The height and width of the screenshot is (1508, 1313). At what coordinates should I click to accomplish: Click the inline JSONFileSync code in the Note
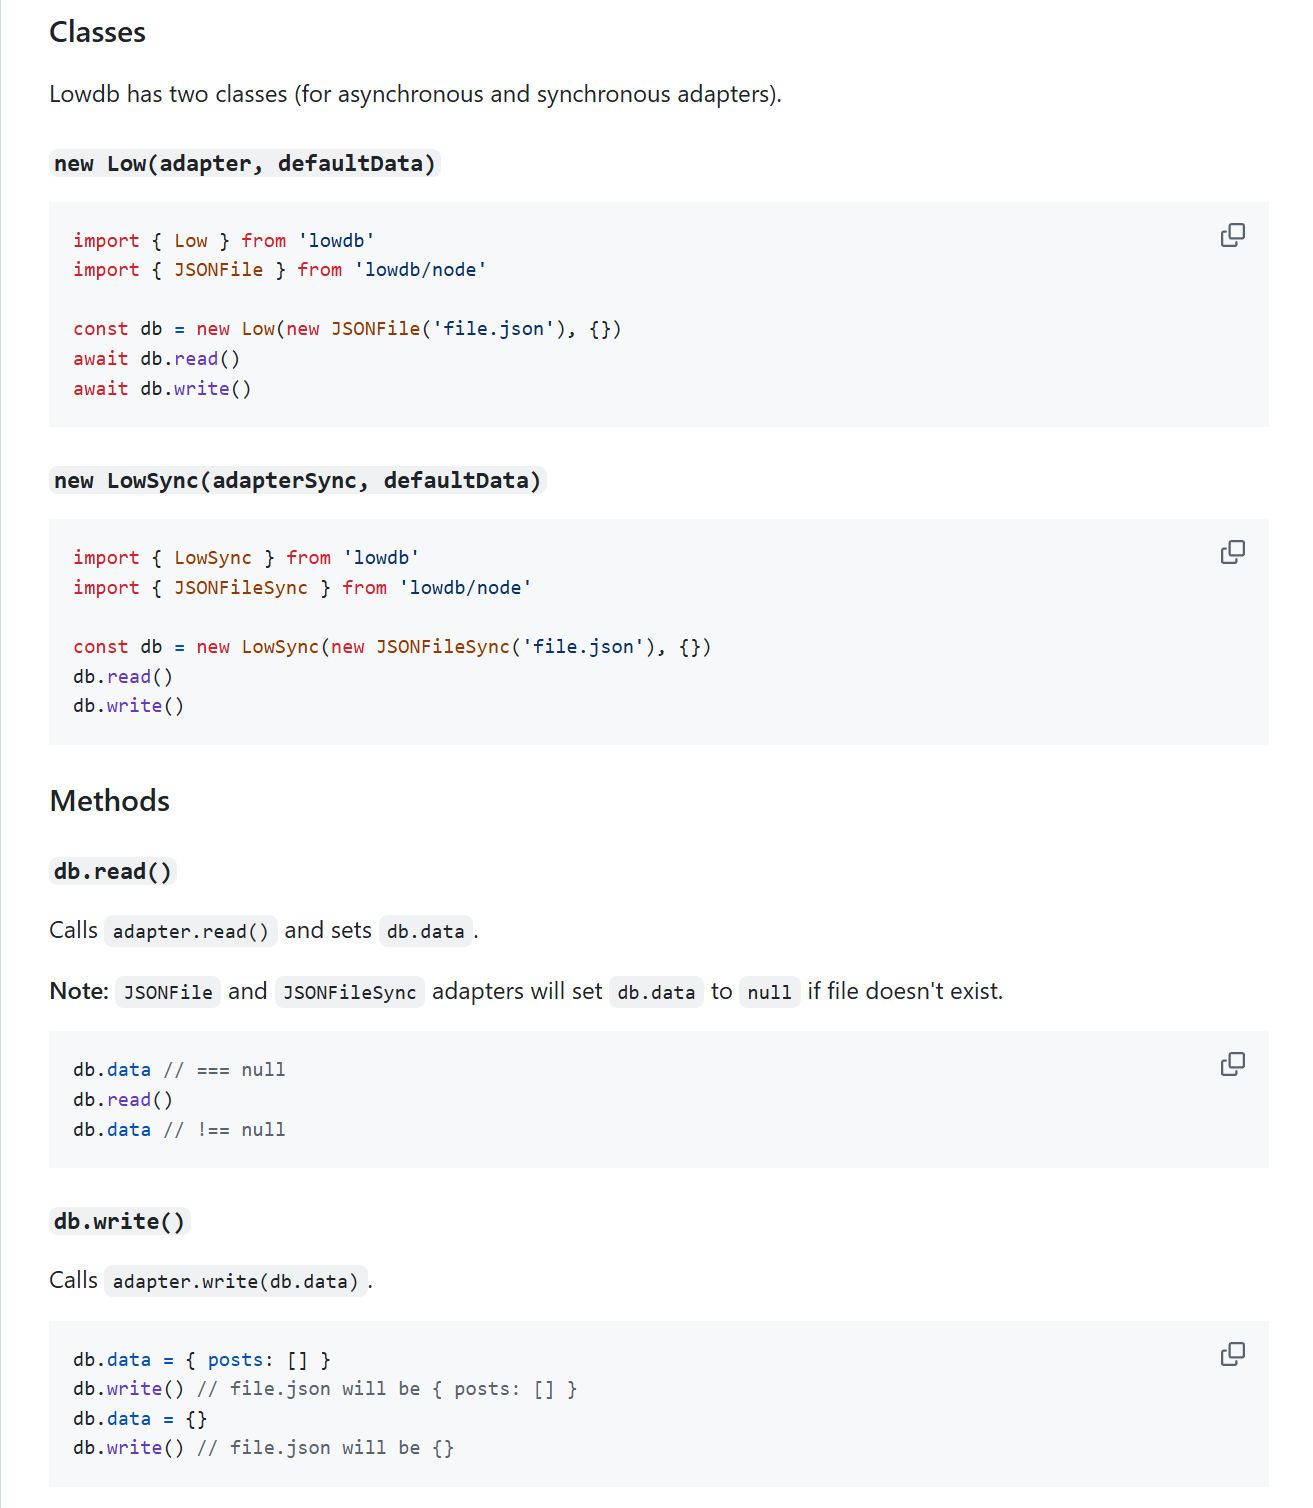(349, 992)
